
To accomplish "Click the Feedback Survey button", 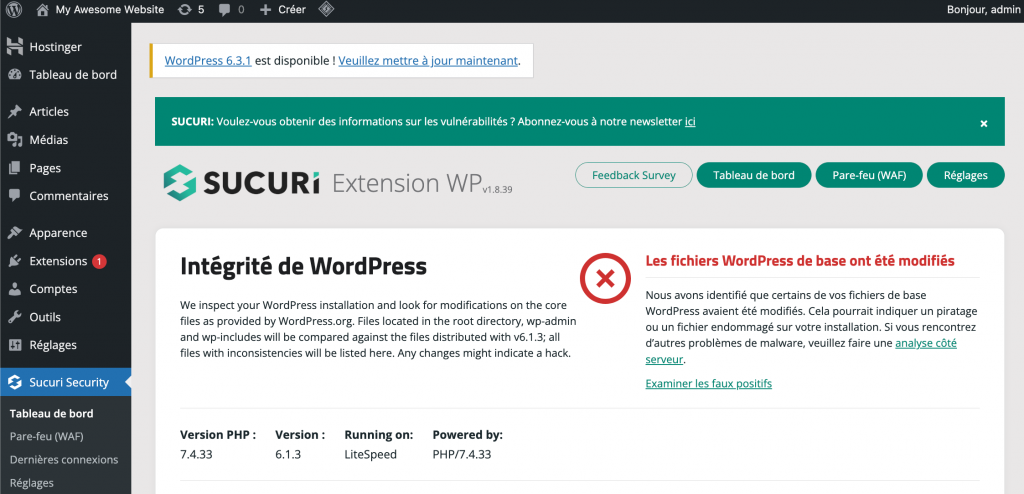I will tap(633, 175).
